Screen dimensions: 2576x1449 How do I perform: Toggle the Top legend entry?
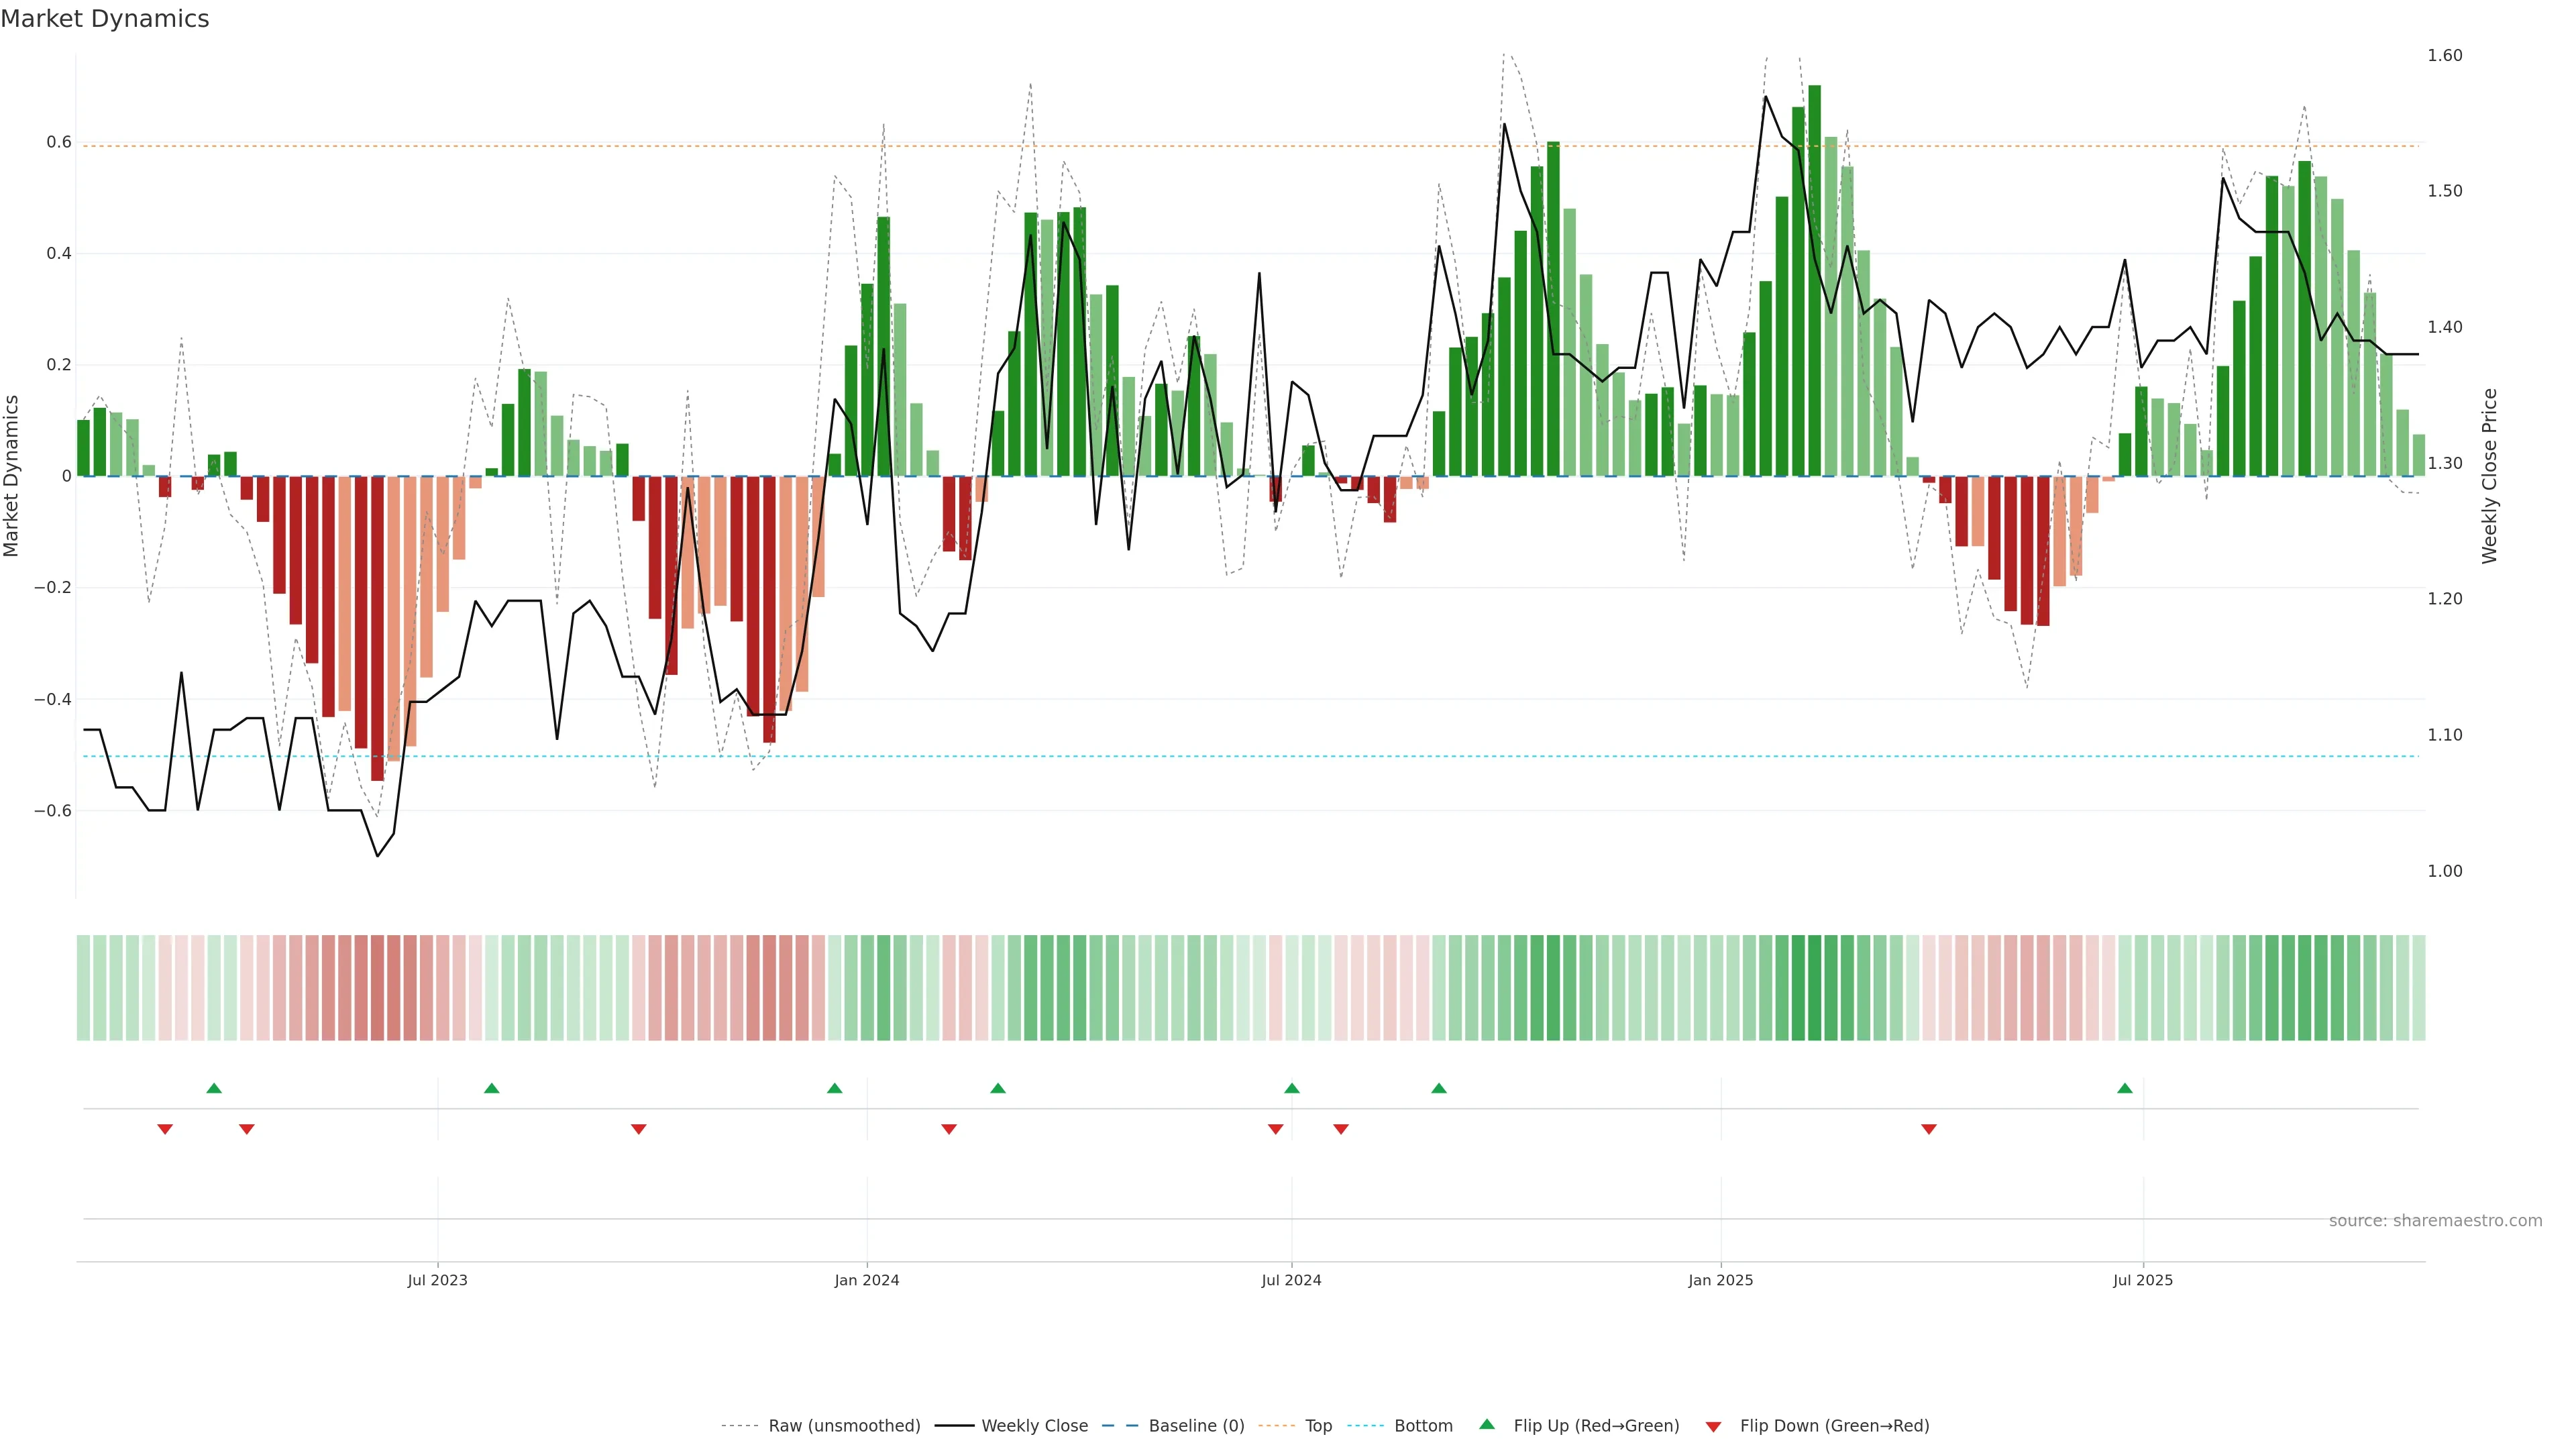point(1318,1426)
